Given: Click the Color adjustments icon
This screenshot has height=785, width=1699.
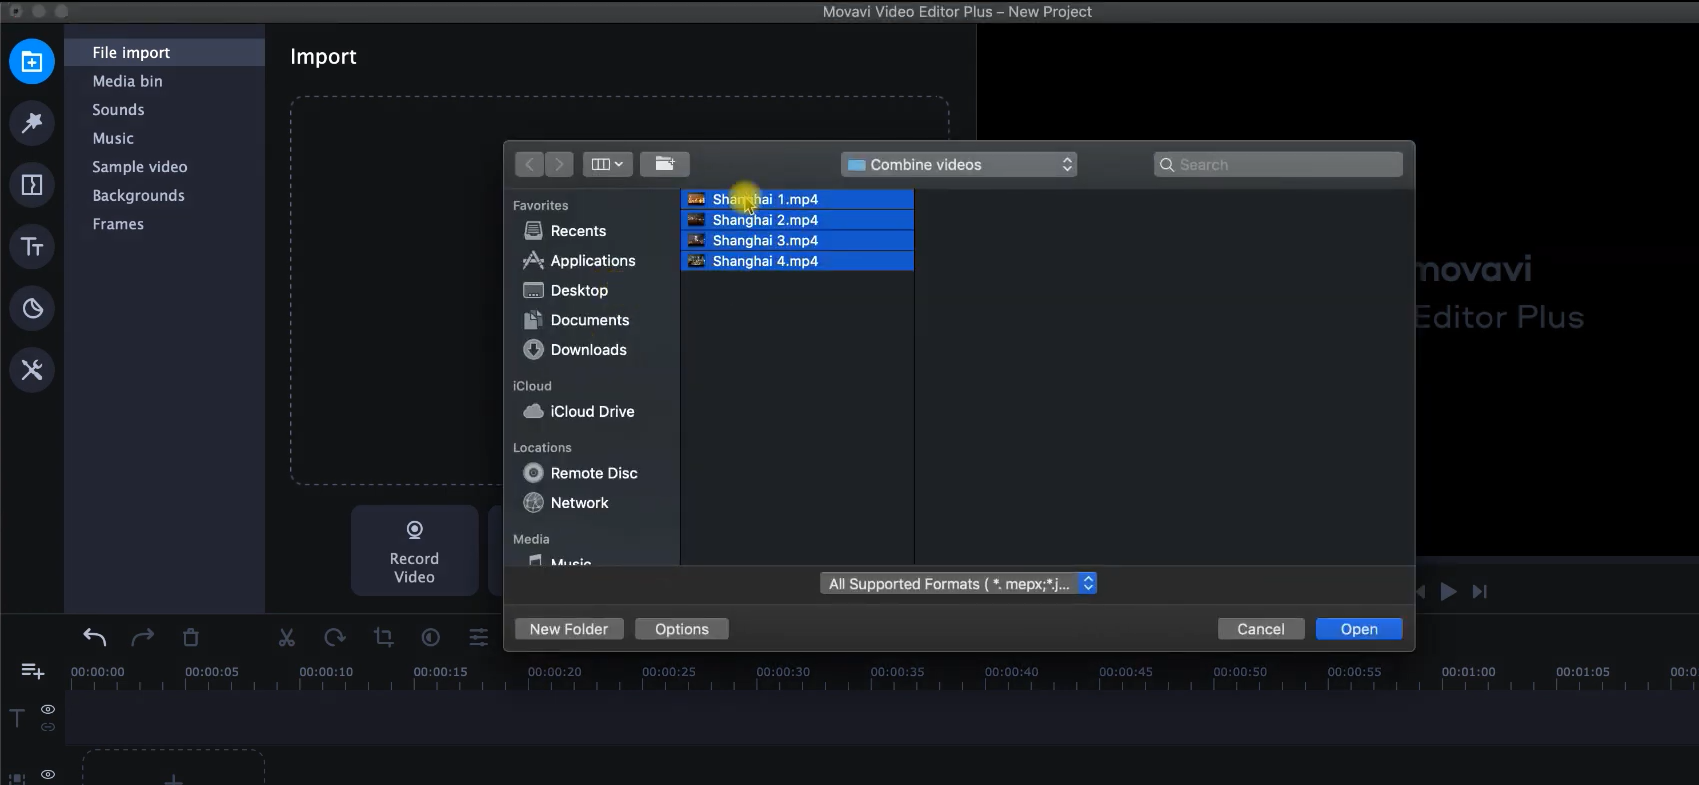Looking at the screenshot, I should click(431, 637).
